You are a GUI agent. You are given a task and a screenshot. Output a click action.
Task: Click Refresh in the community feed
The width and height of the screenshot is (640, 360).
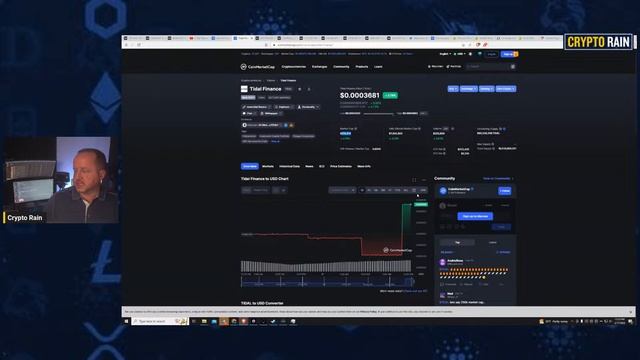click(503, 252)
